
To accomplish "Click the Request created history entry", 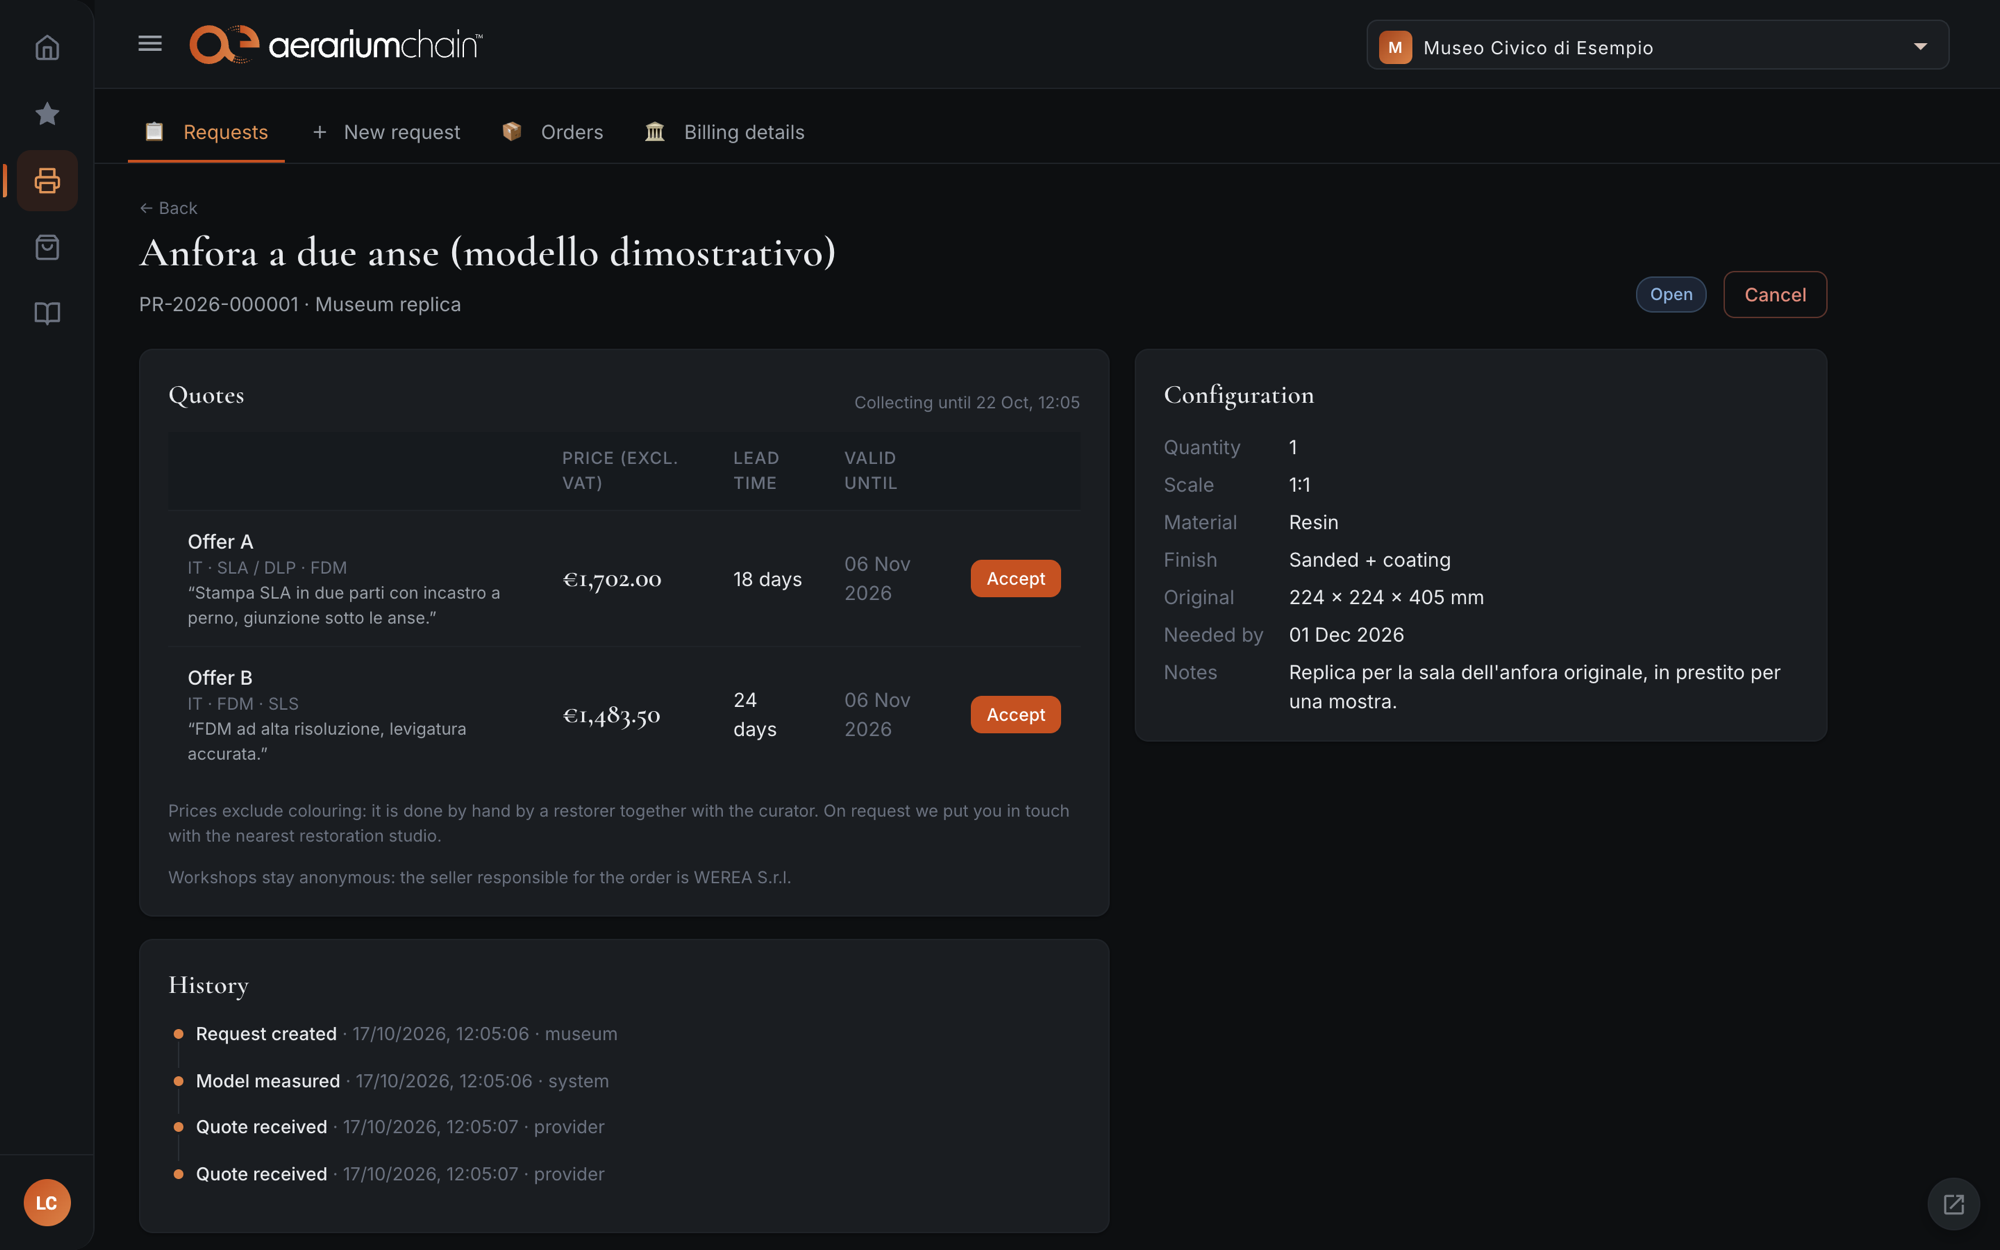I will (x=406, y=1033).
